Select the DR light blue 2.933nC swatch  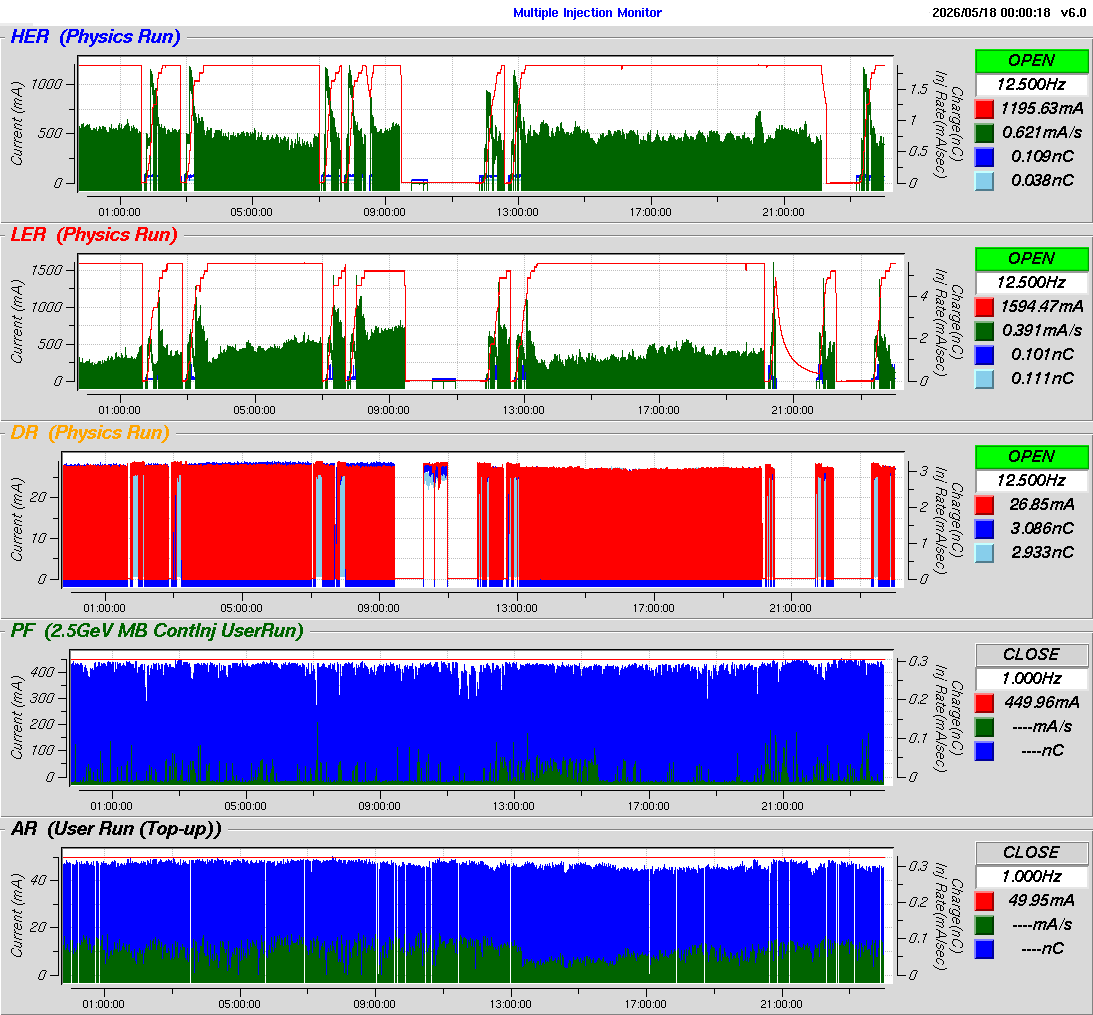pyautogui.click(x=984, y=553)
